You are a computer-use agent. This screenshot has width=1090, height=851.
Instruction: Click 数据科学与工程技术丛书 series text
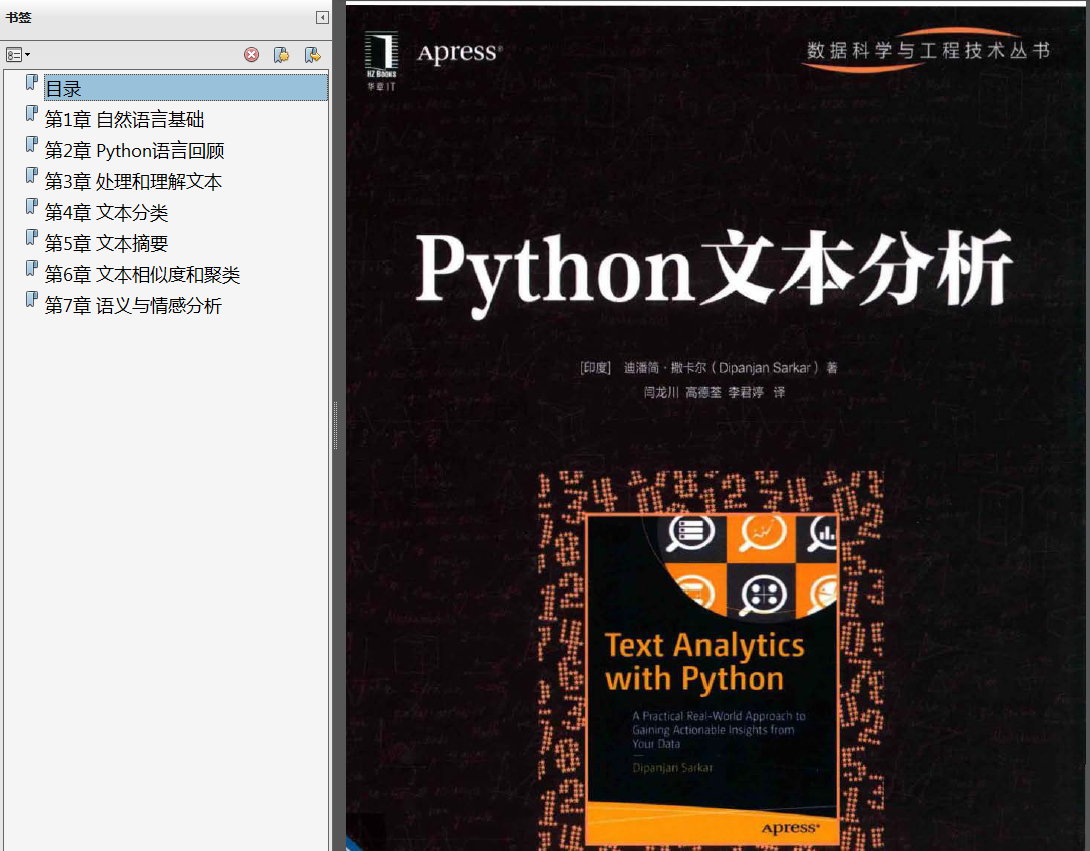[x=928, y=51]
